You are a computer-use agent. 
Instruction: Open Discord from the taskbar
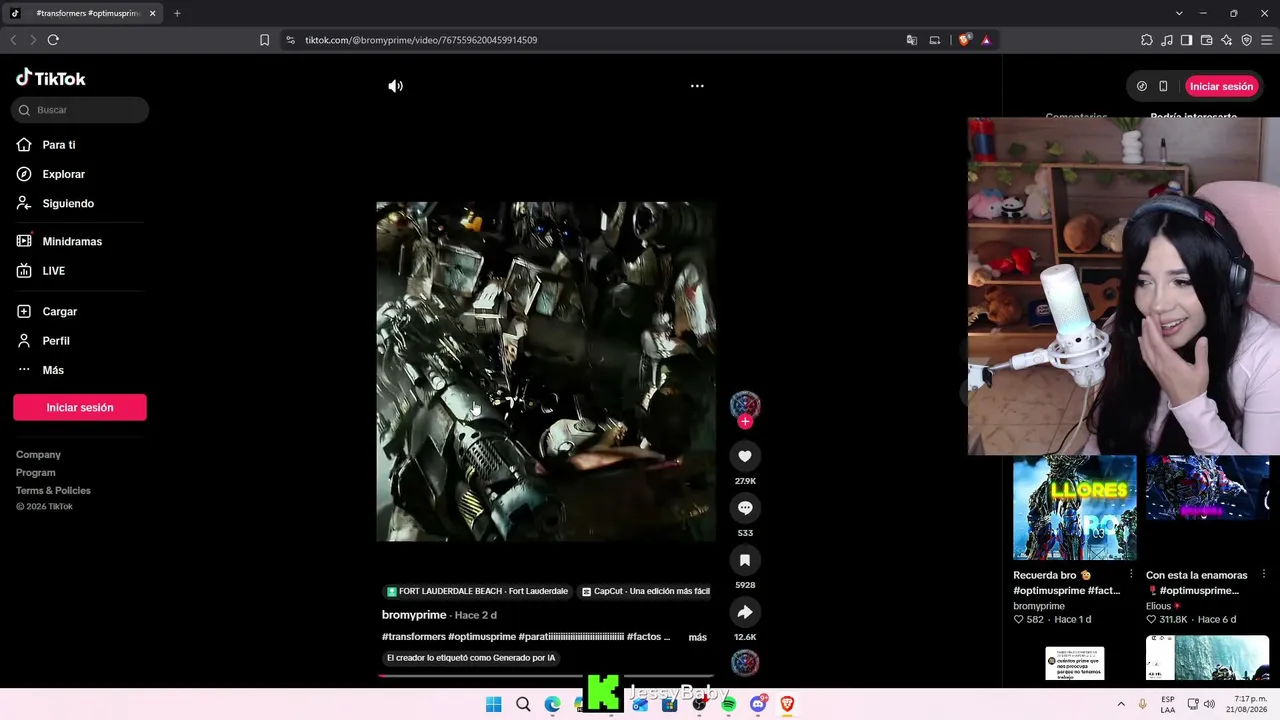758,704
